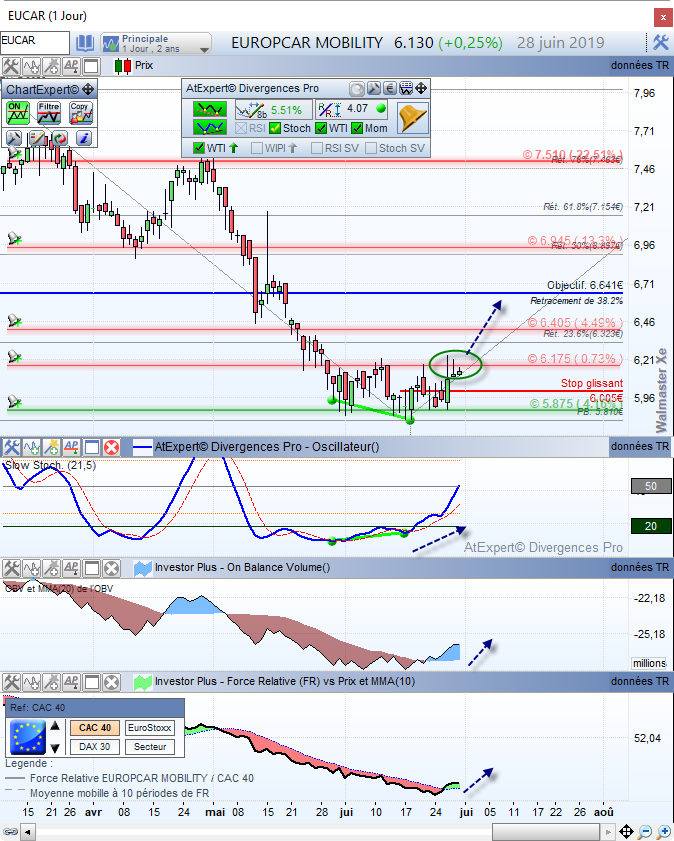The height and width of the screenshot is (841, 674).
Task: Click the alert bell at the 6.945 level
Action: (x=14, y=239)
